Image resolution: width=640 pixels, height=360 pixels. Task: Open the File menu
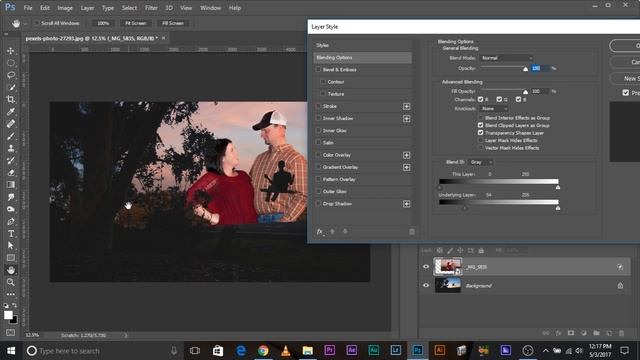click(x=28, y=8)
